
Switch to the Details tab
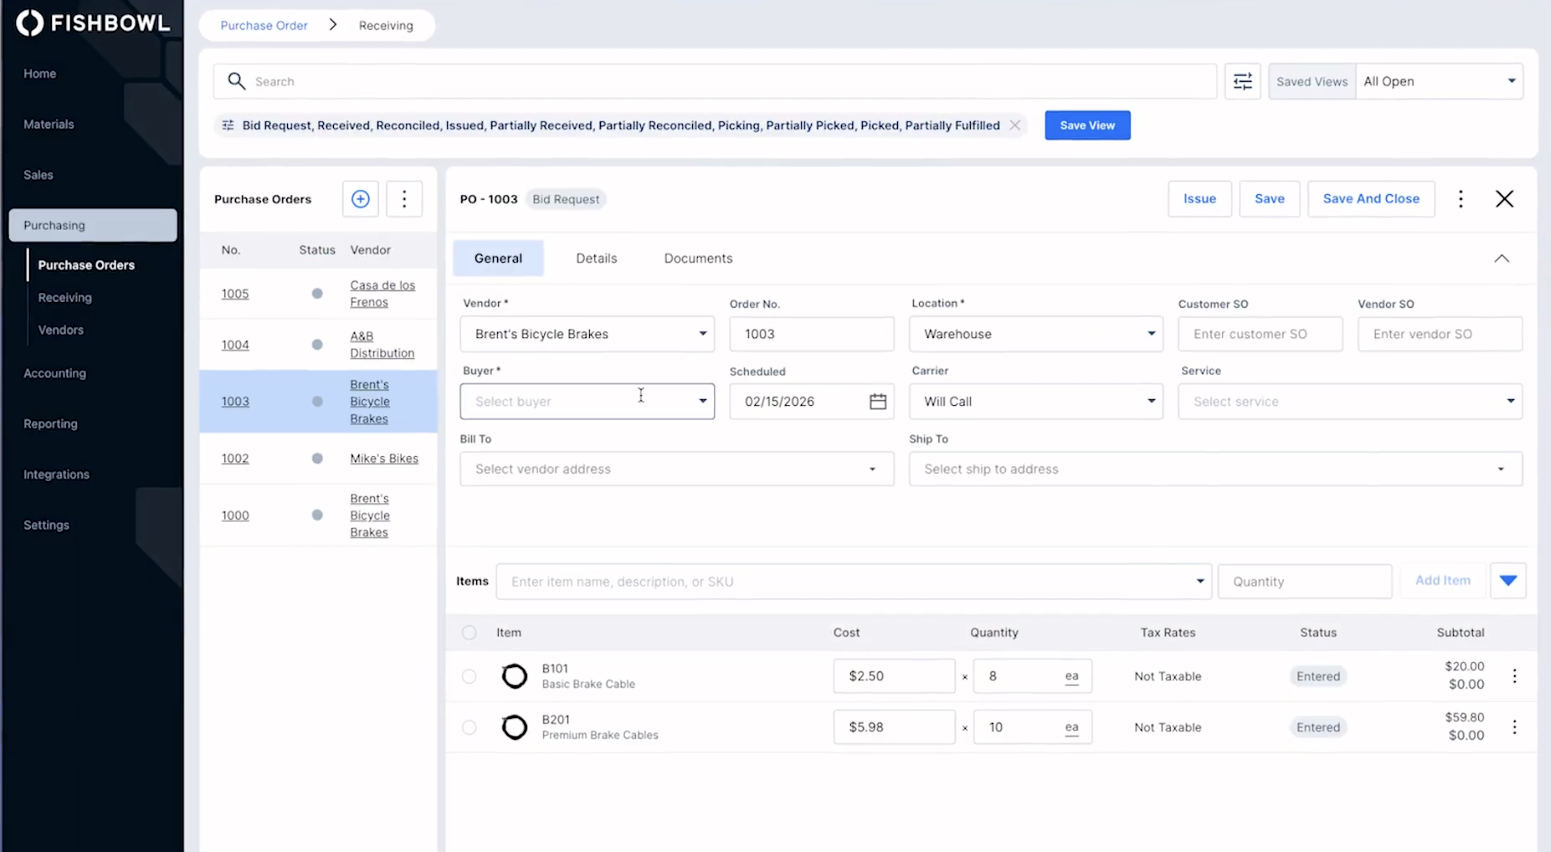pyautogui.click(x=596, y=258)
